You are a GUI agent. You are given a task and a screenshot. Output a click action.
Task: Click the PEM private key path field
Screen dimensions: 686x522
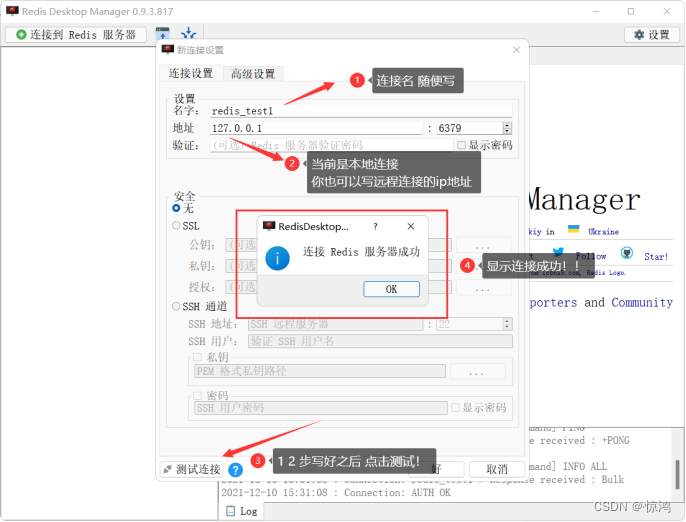pyautogui.click(x=319, y=371)
